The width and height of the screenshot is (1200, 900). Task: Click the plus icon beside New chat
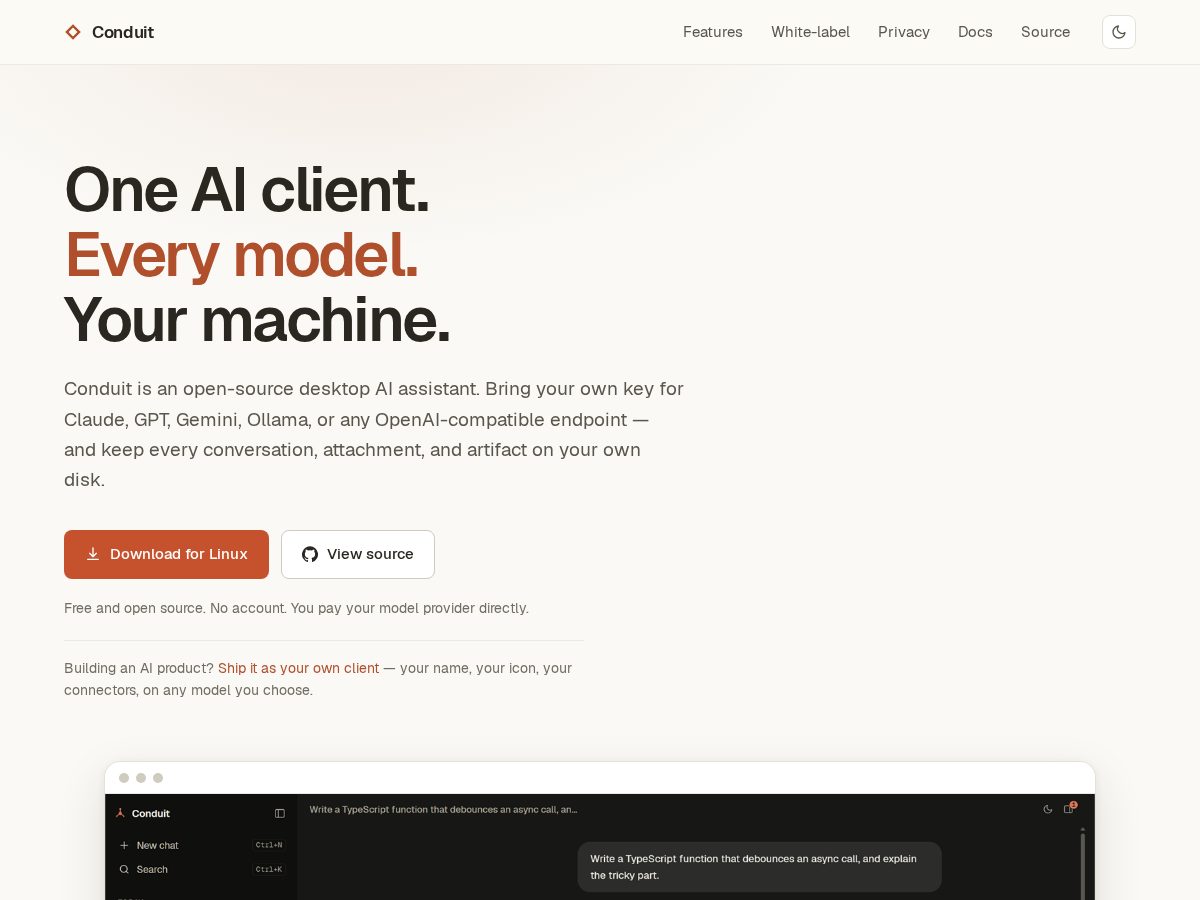click(x=124, y=845)
